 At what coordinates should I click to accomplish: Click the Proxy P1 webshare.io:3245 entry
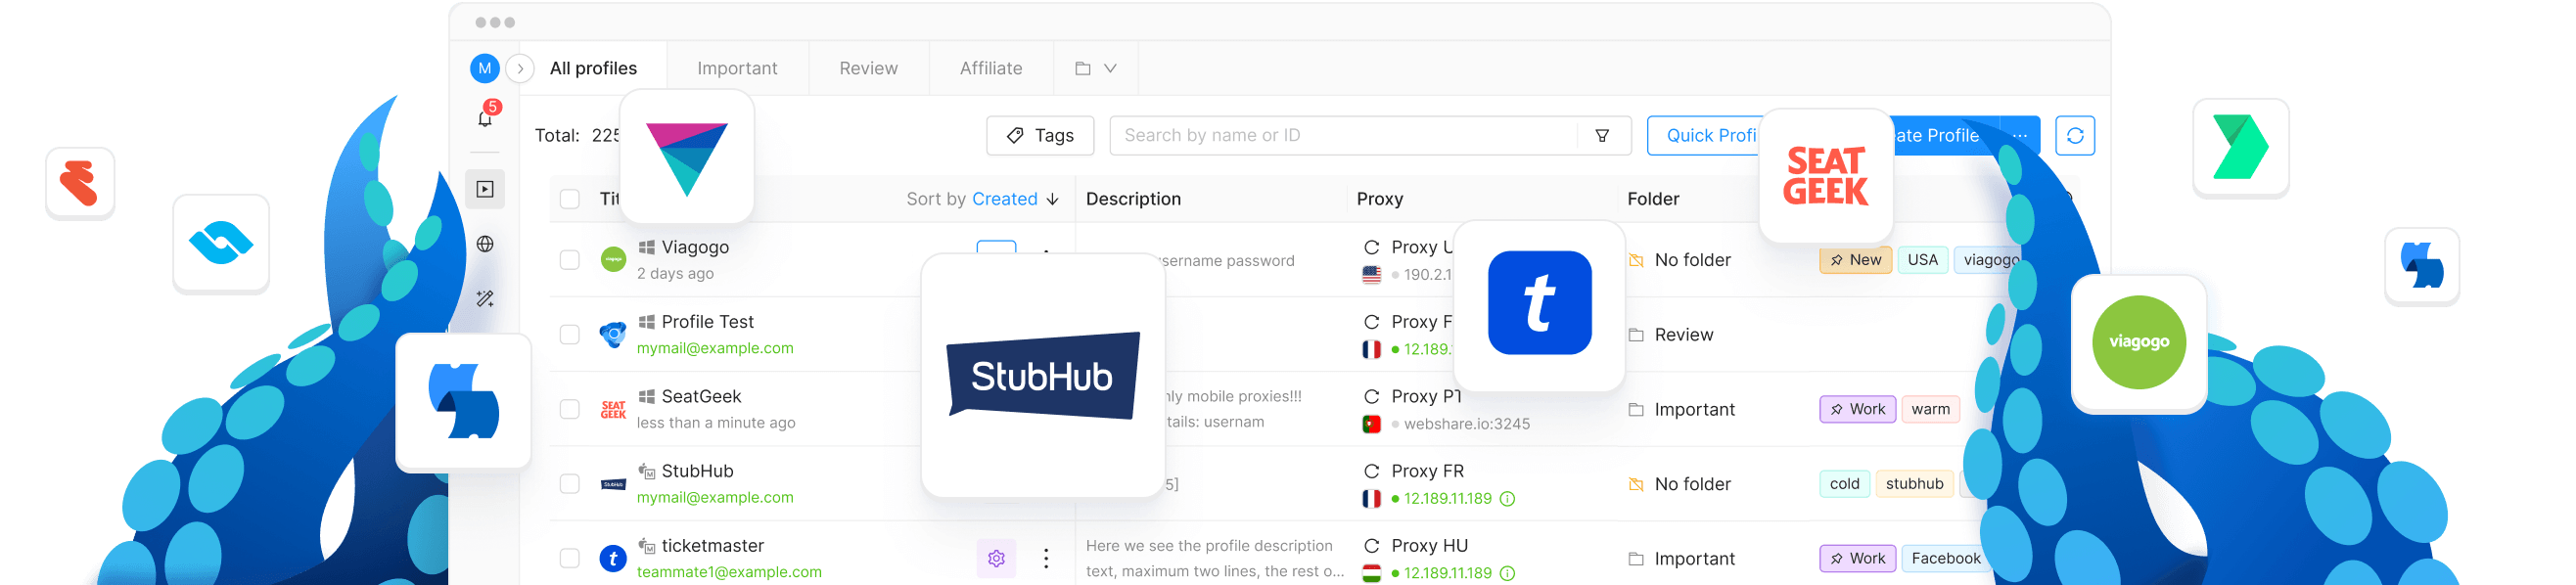pos(1446,410)
